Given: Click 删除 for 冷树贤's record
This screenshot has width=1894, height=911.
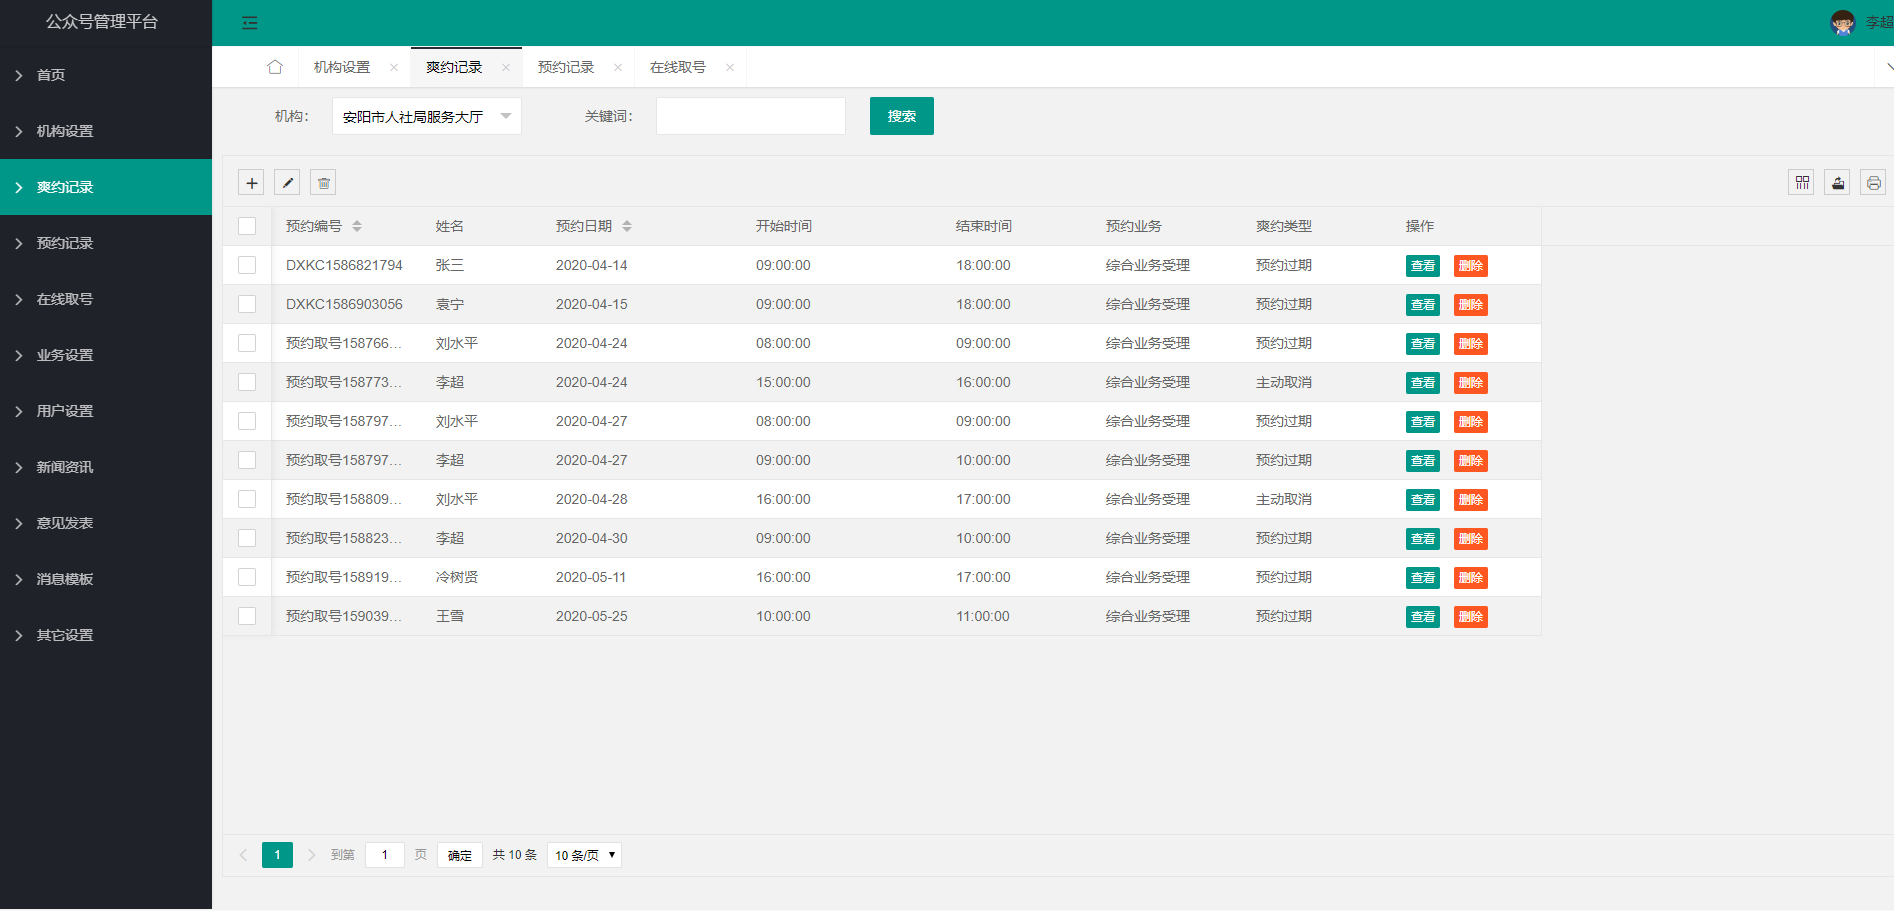Looking at the screenshot, I should [1470, 578].
